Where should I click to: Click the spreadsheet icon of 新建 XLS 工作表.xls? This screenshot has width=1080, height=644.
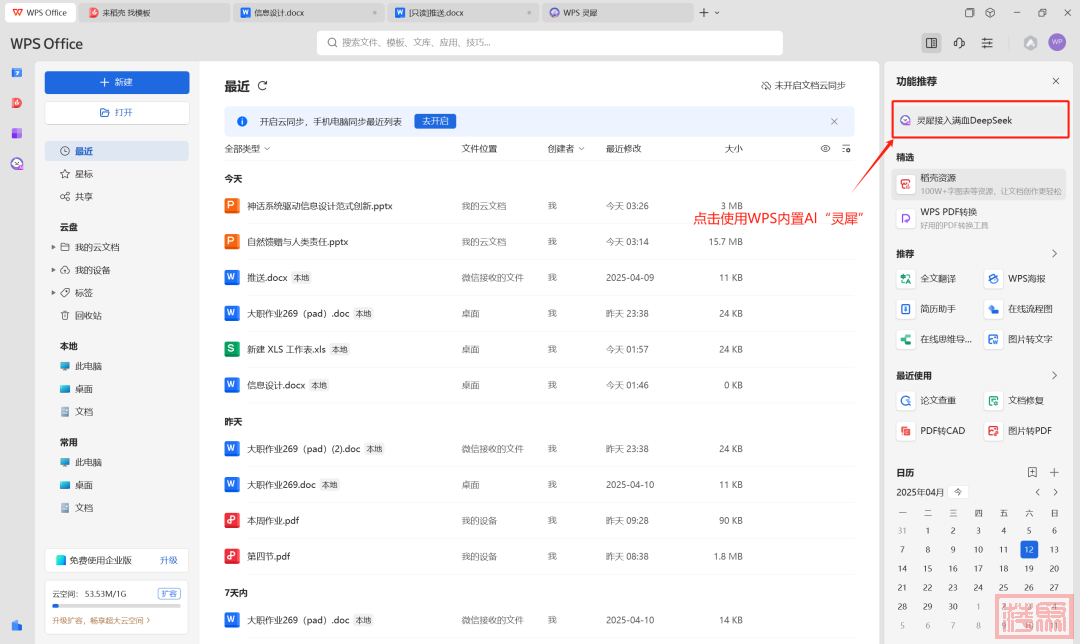pos(232,349)
